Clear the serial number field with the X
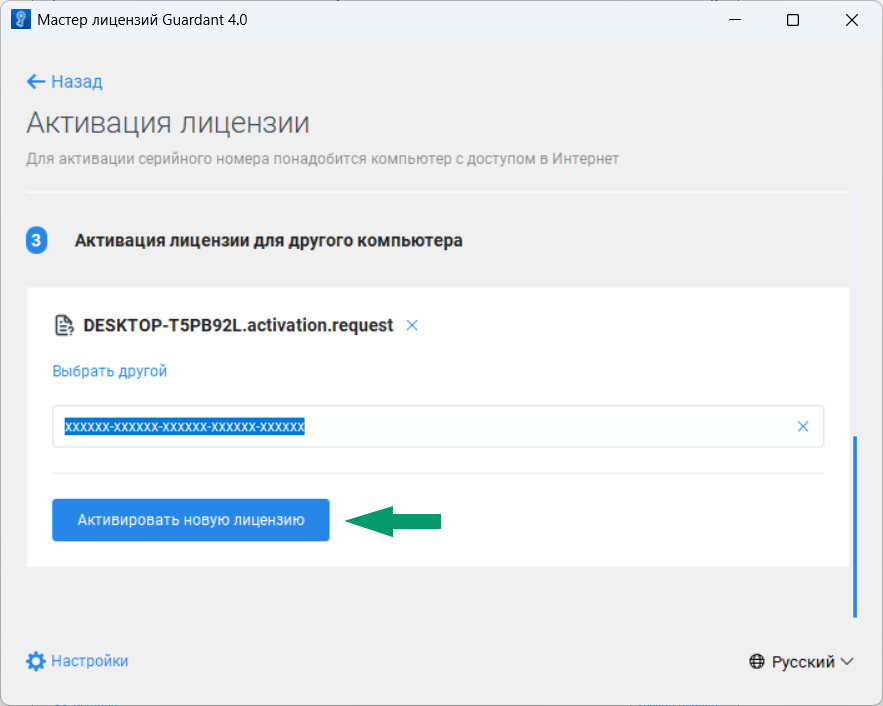 (803, 426)
